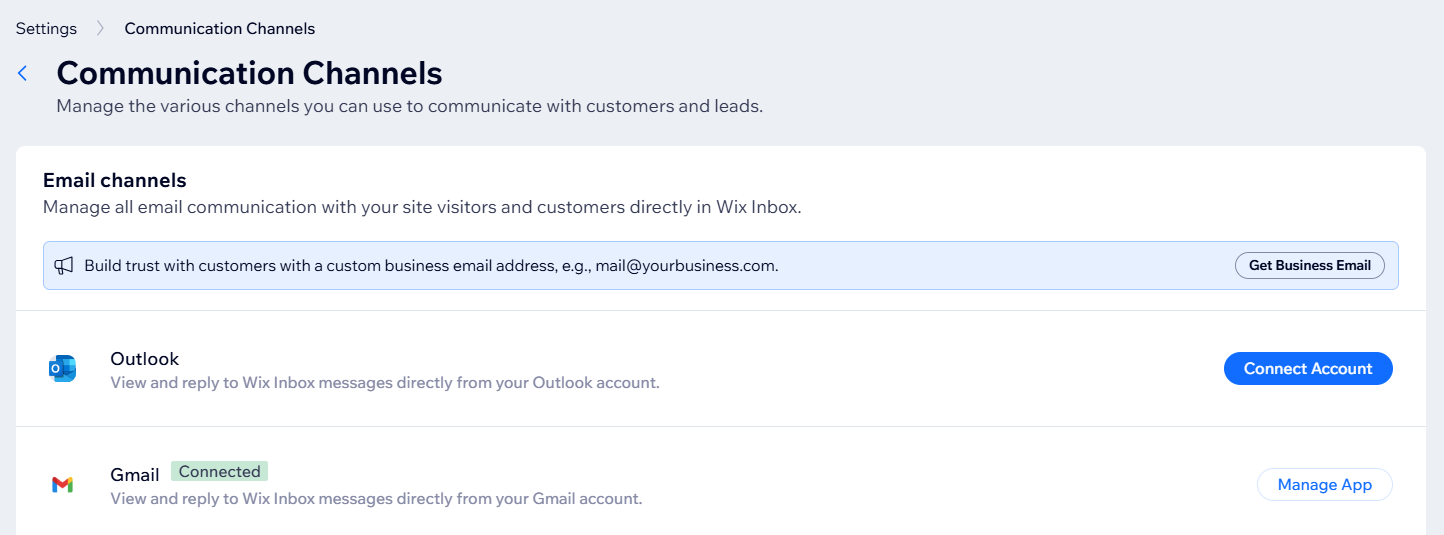Click the breadcrumb chevron separator after Settings
This screenshot has height=535, width=1444.
pyautogui.click(x=100, y=28)
